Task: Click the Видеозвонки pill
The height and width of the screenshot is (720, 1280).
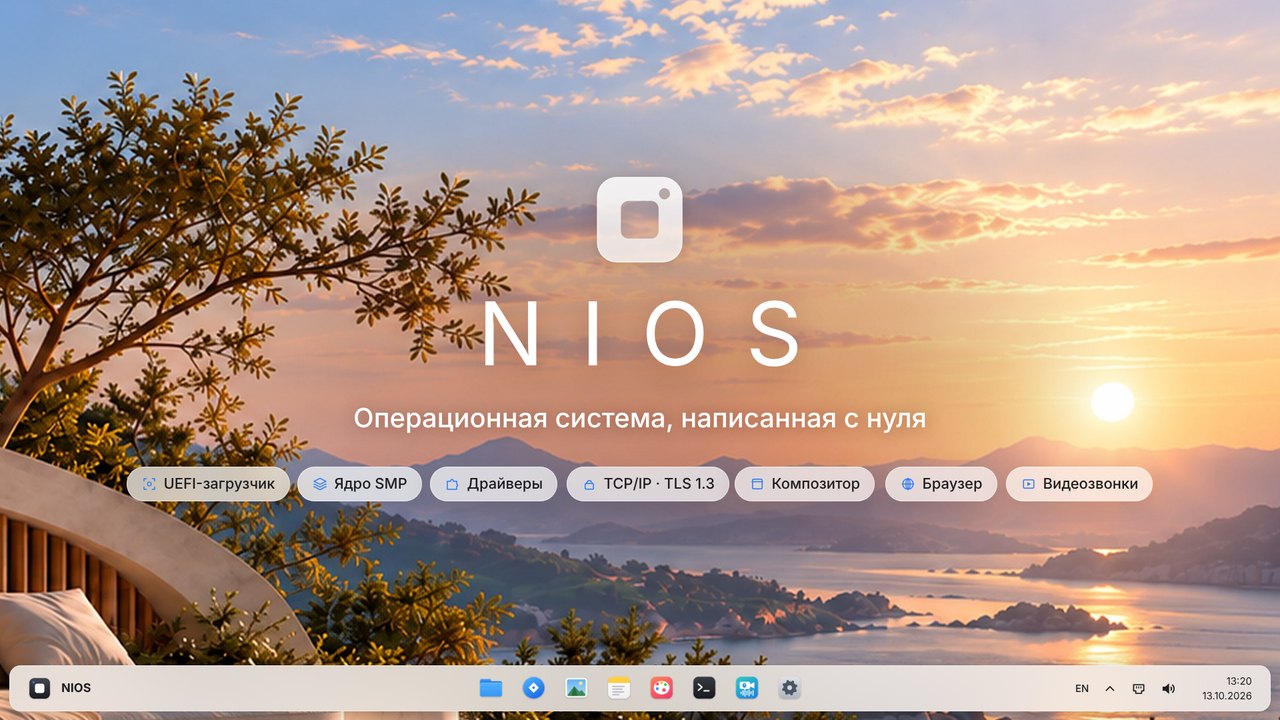Action: pyautogui.click(x=1079, y=484)
